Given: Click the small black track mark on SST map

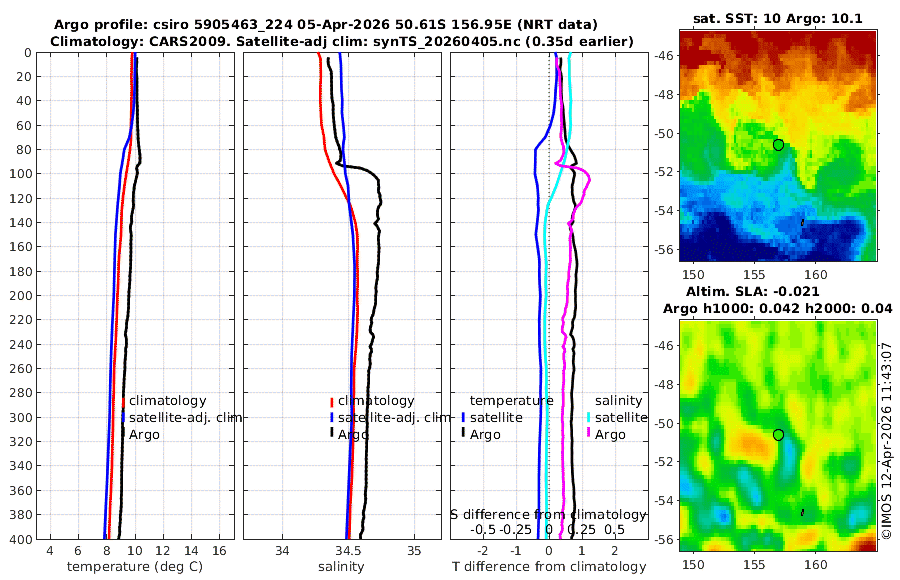Looking at the screenshot, I should click(x=802, y=222).
